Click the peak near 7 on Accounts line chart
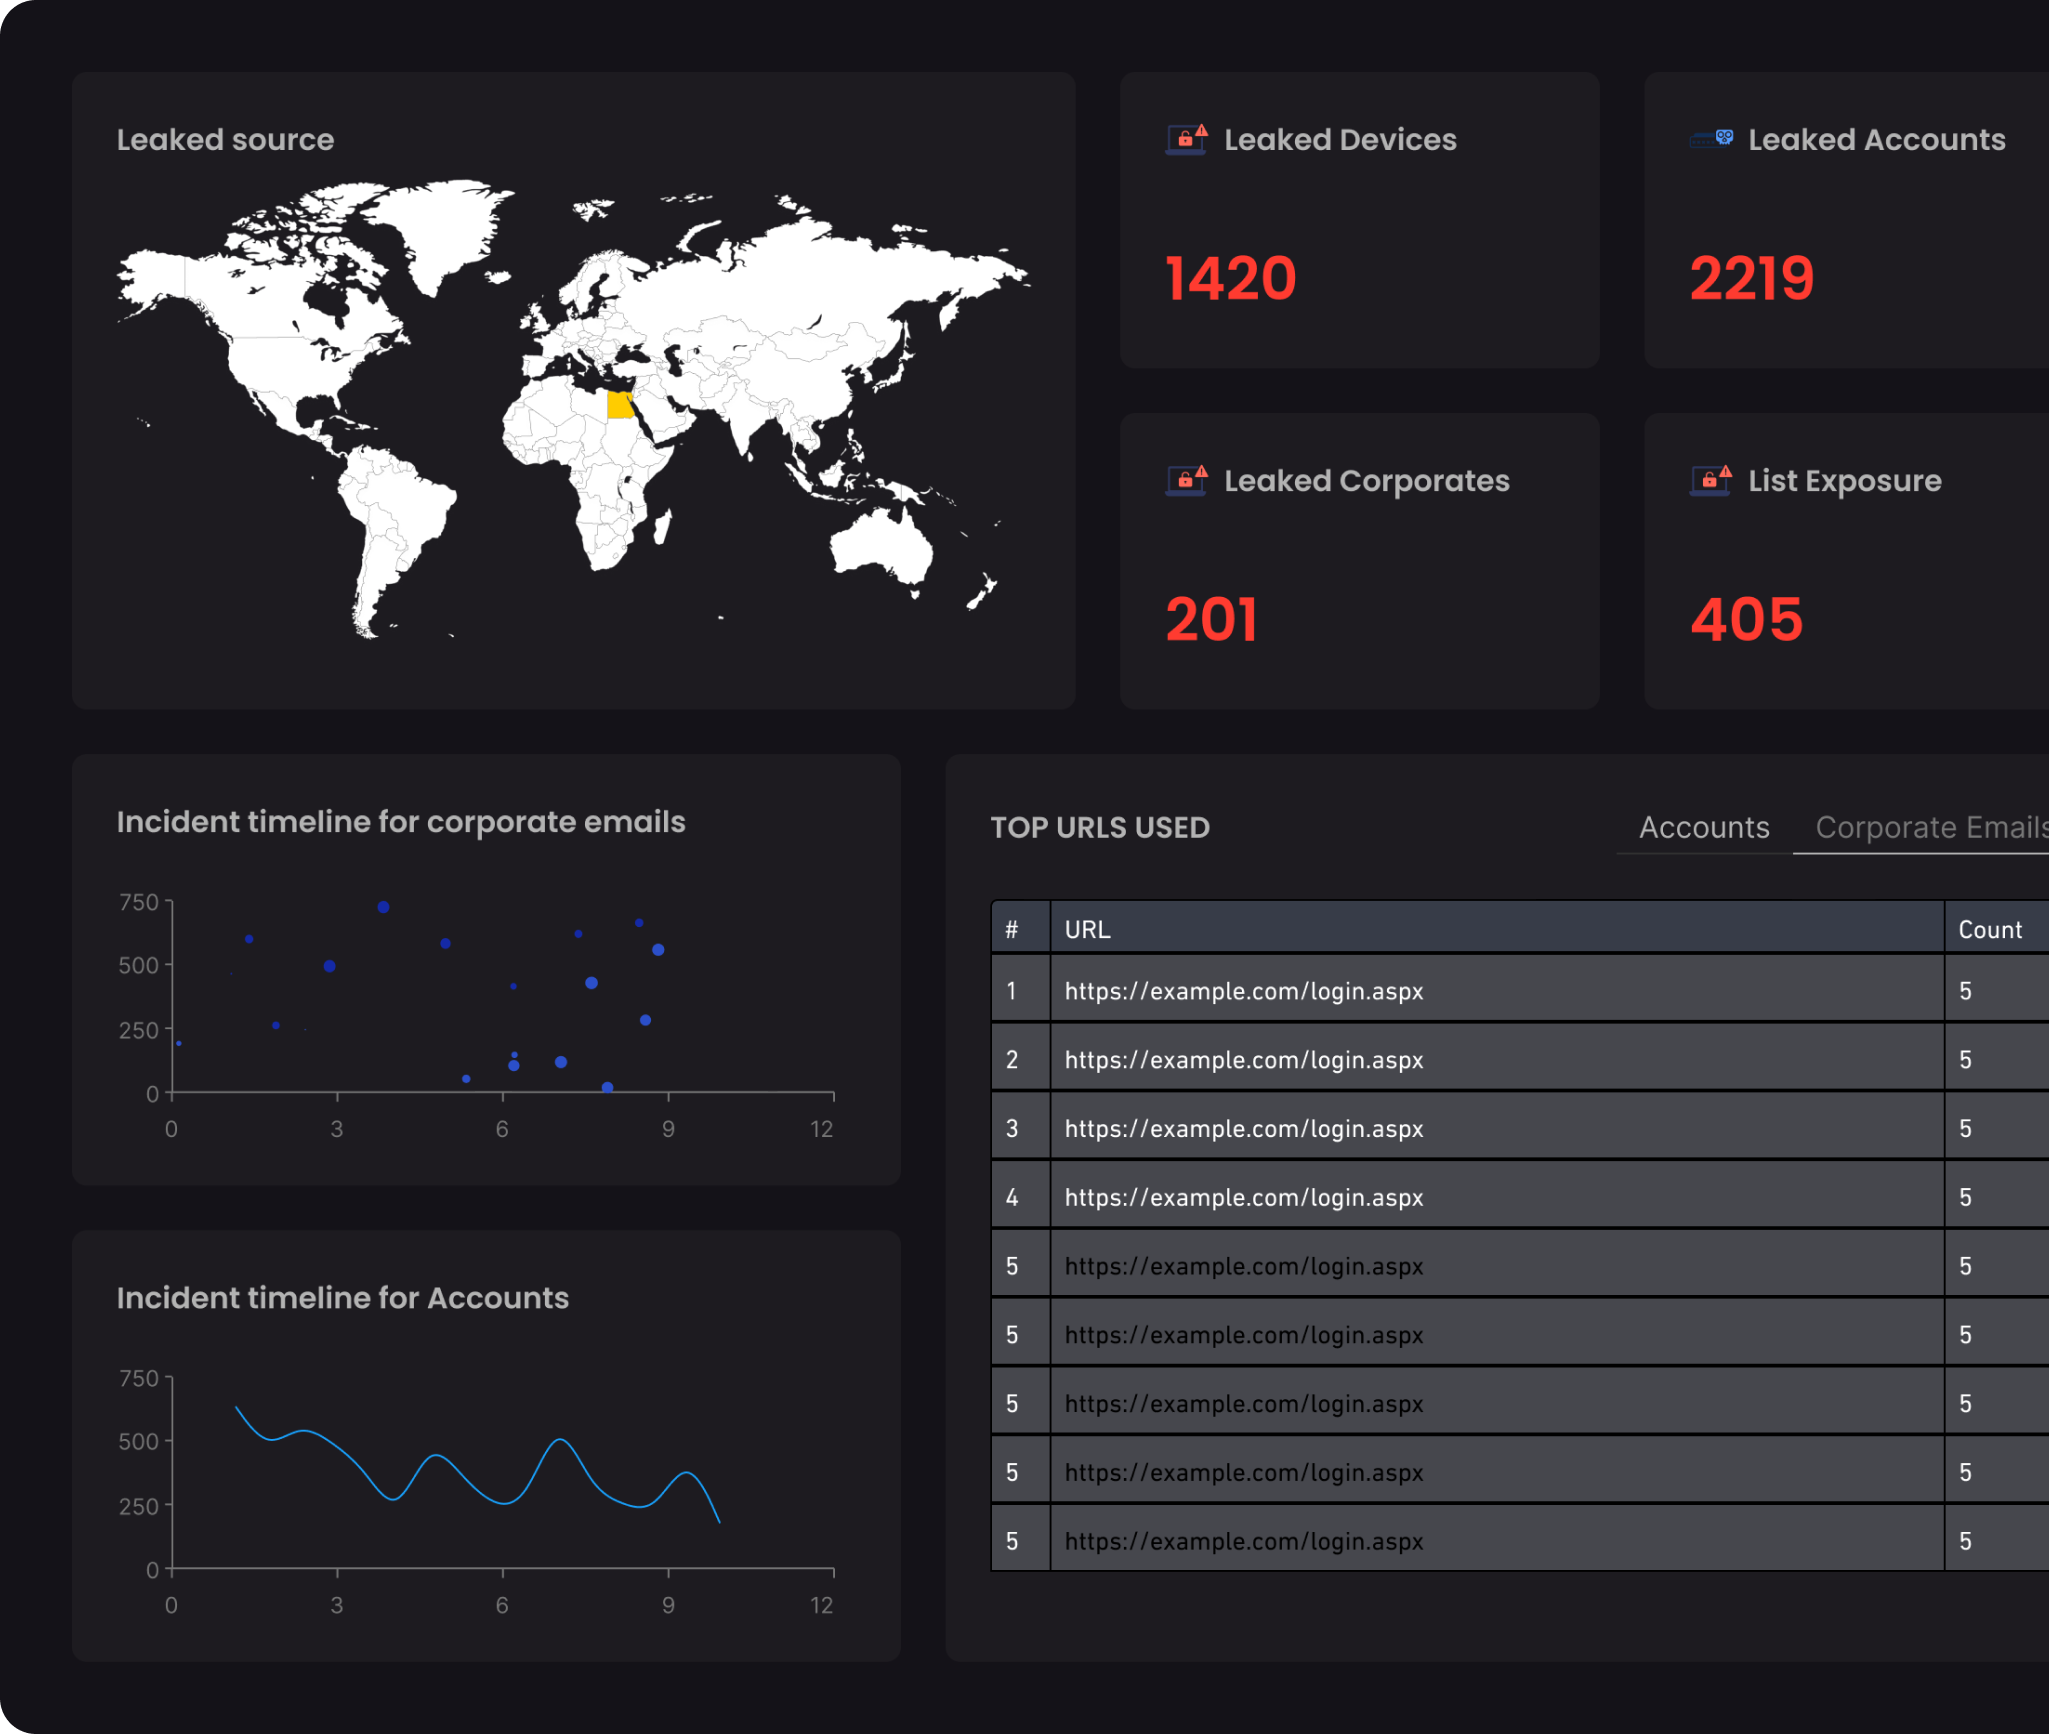 pyautogui.click(x=561, y=1441)
